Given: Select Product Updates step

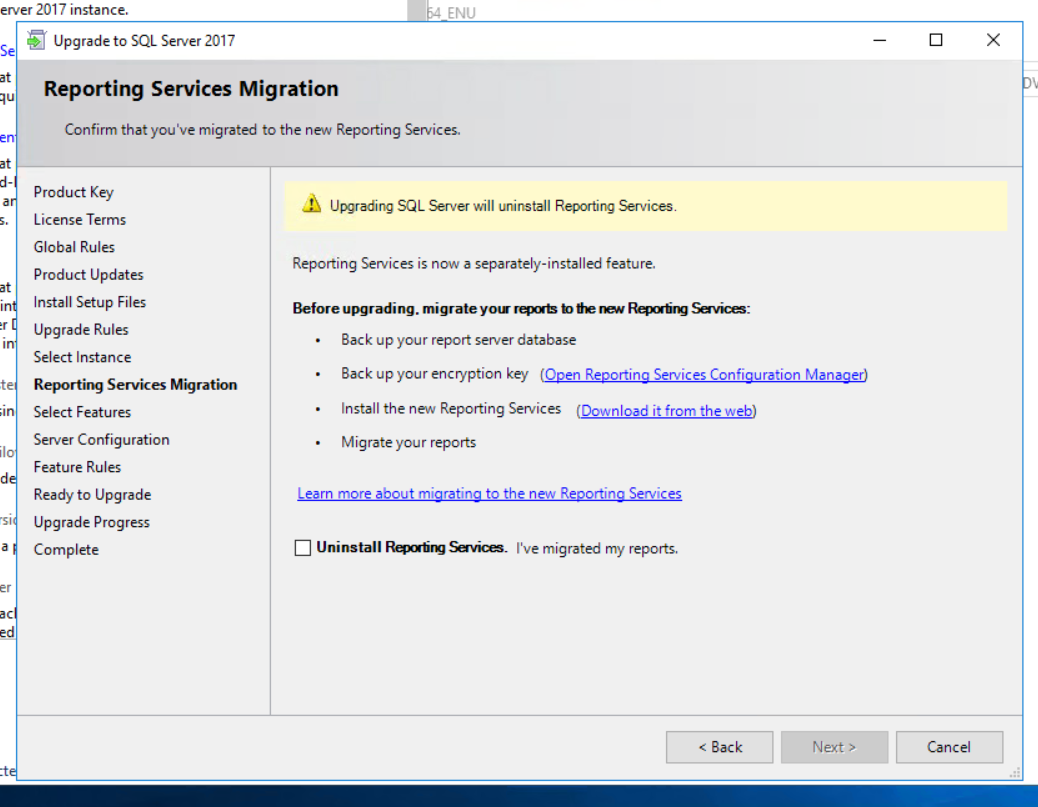Looking at the screenshot, I should coord(88,275).
